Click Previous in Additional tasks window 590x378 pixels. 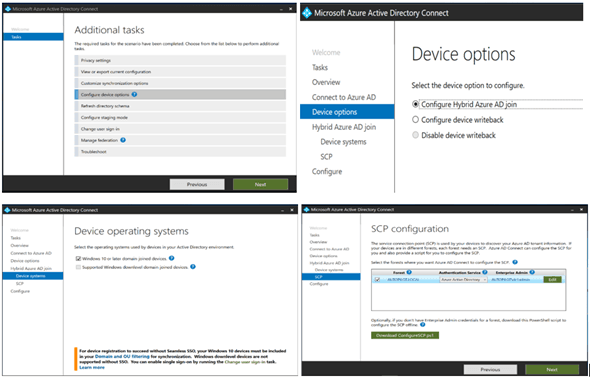(197, 184)
